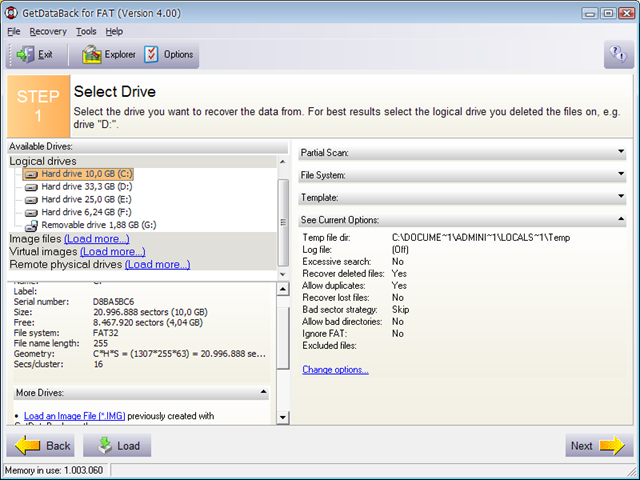The image size is (640, 480).
Task: Click the drive icon next to Hard drive (C:)
Action: [x=31, y=175]
